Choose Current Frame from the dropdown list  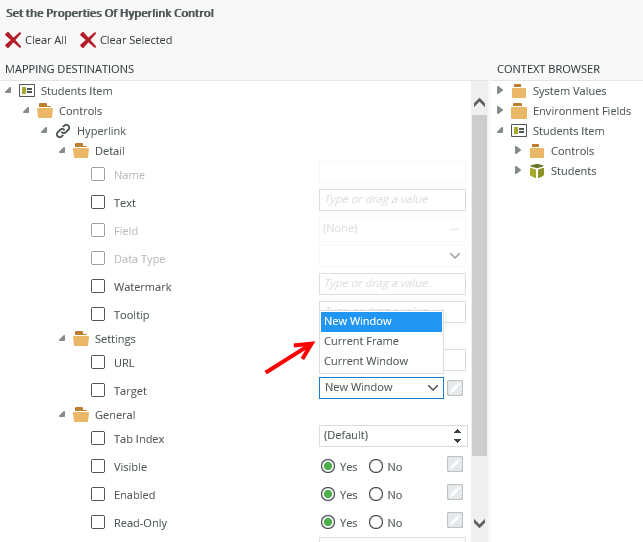361,341
